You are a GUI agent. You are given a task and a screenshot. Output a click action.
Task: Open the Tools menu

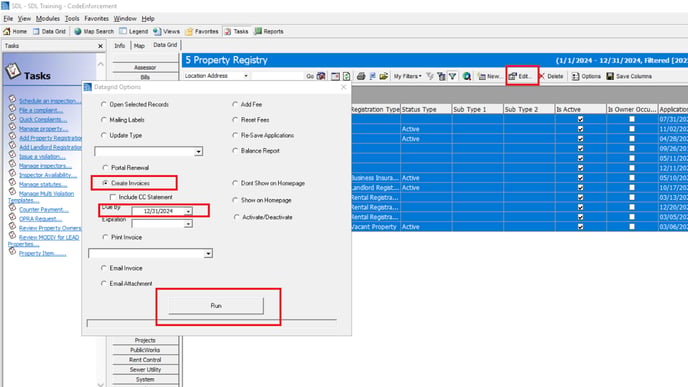click(72, 18)
